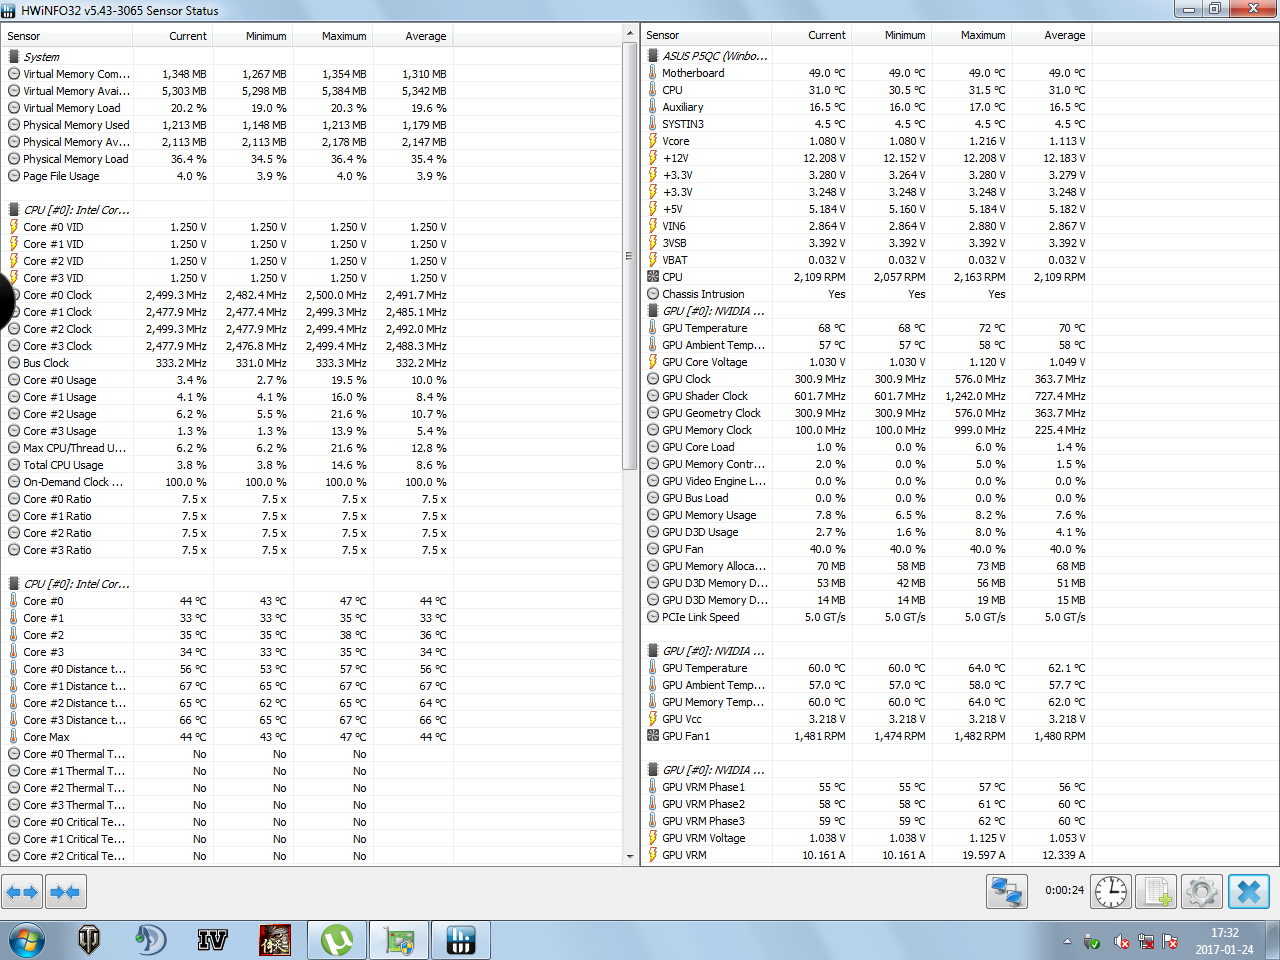Select the Virtual Memory Load row
Viewport: 1280px width, 960px height.
(312, 108)
